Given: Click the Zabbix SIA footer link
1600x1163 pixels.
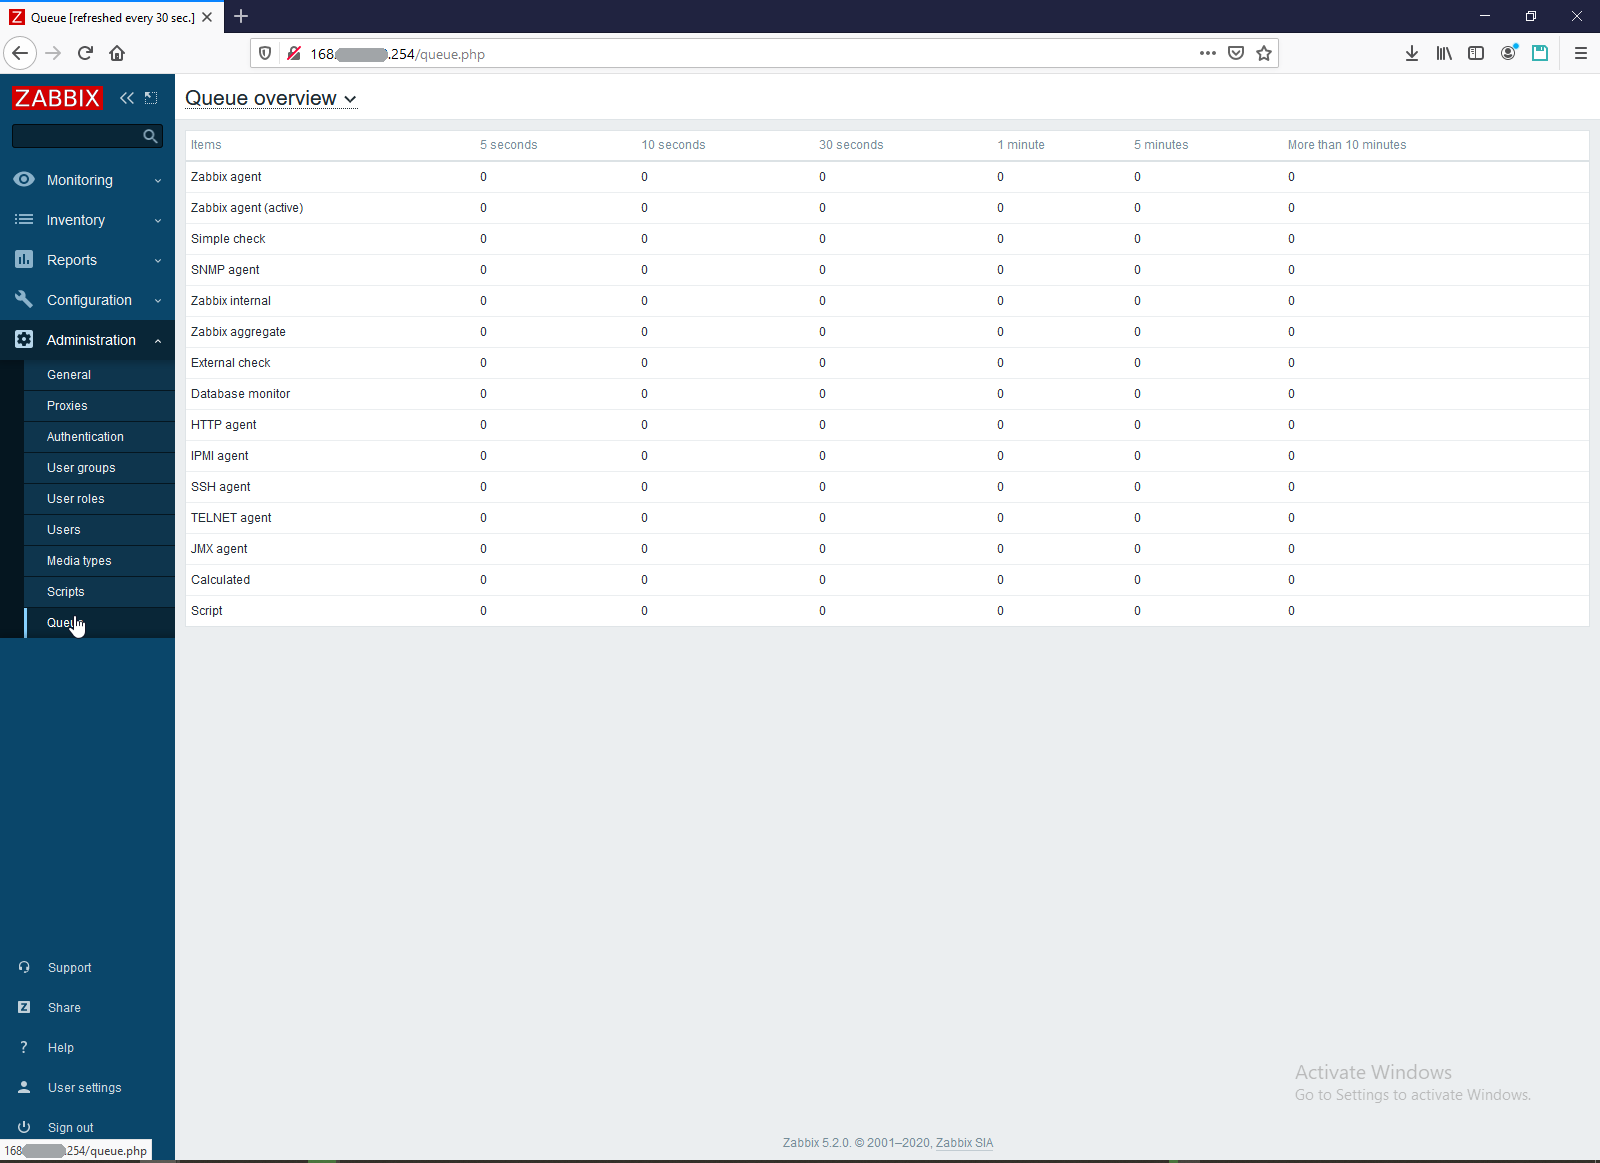Looking at the screenshot, I should coord(964,1143).
